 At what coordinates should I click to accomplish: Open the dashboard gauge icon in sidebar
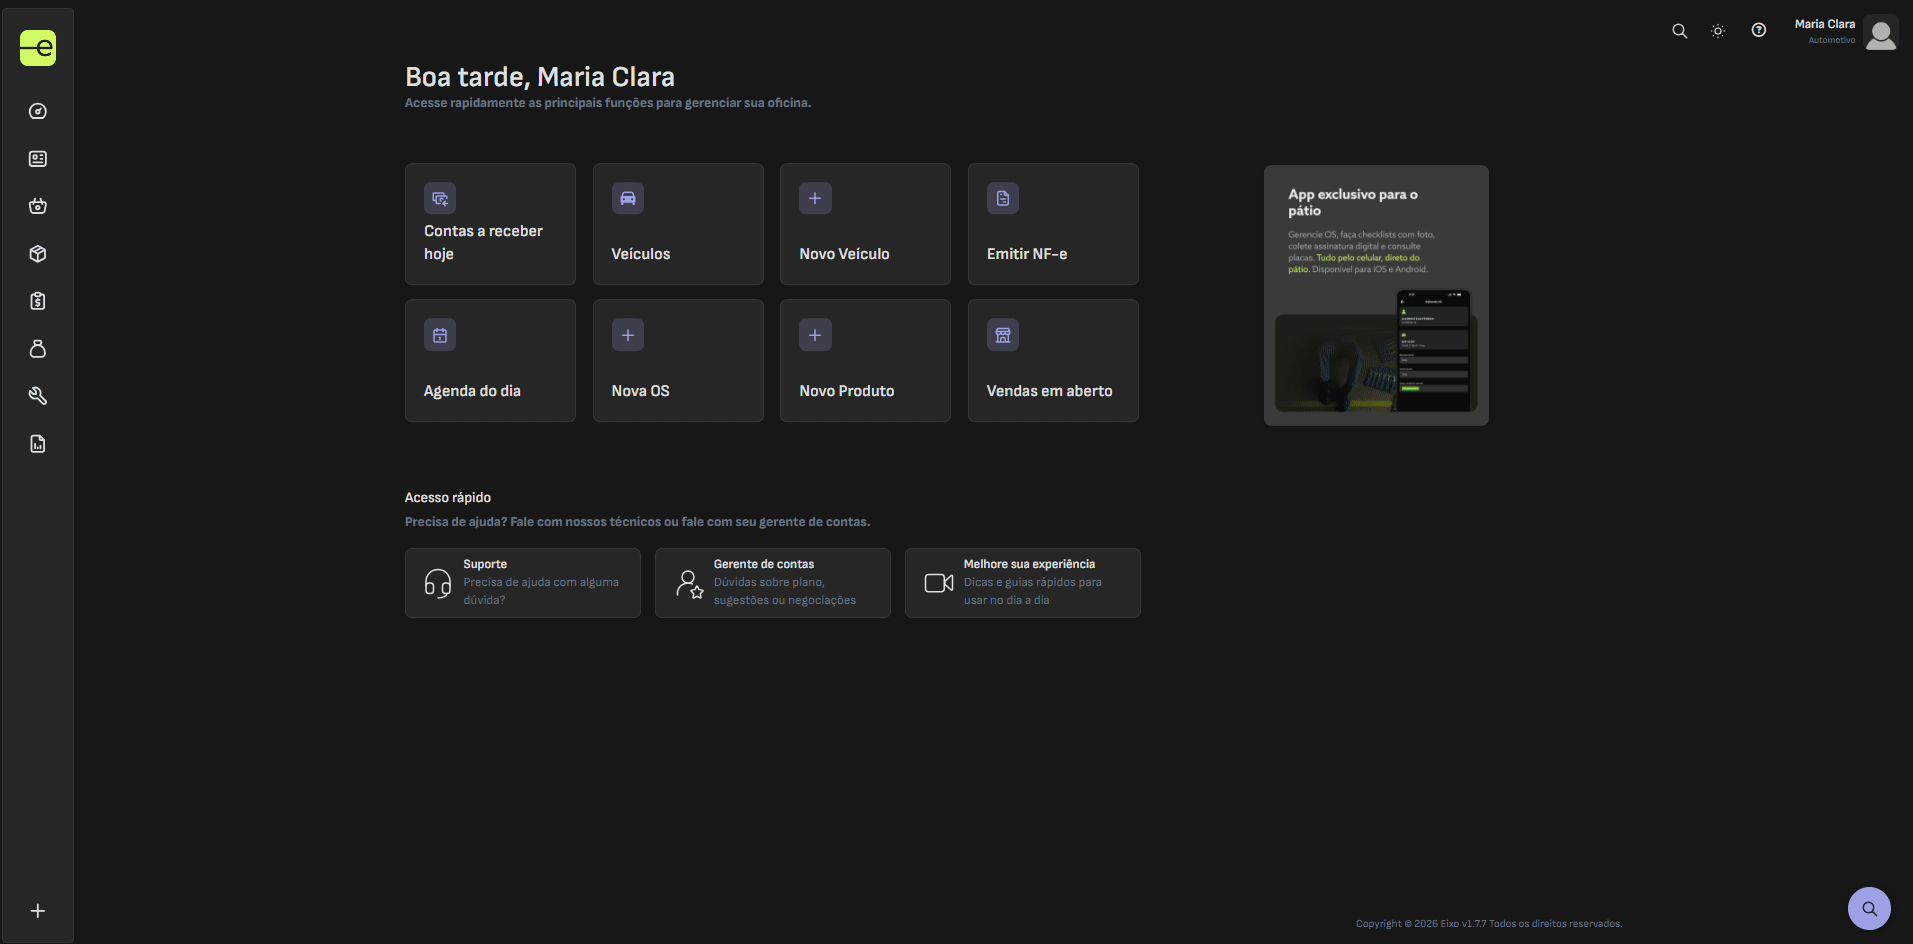coord(38,111)
